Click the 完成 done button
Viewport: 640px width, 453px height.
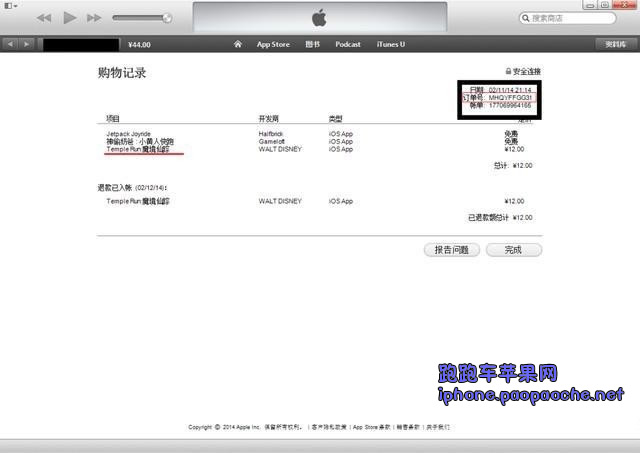point(514,250)
